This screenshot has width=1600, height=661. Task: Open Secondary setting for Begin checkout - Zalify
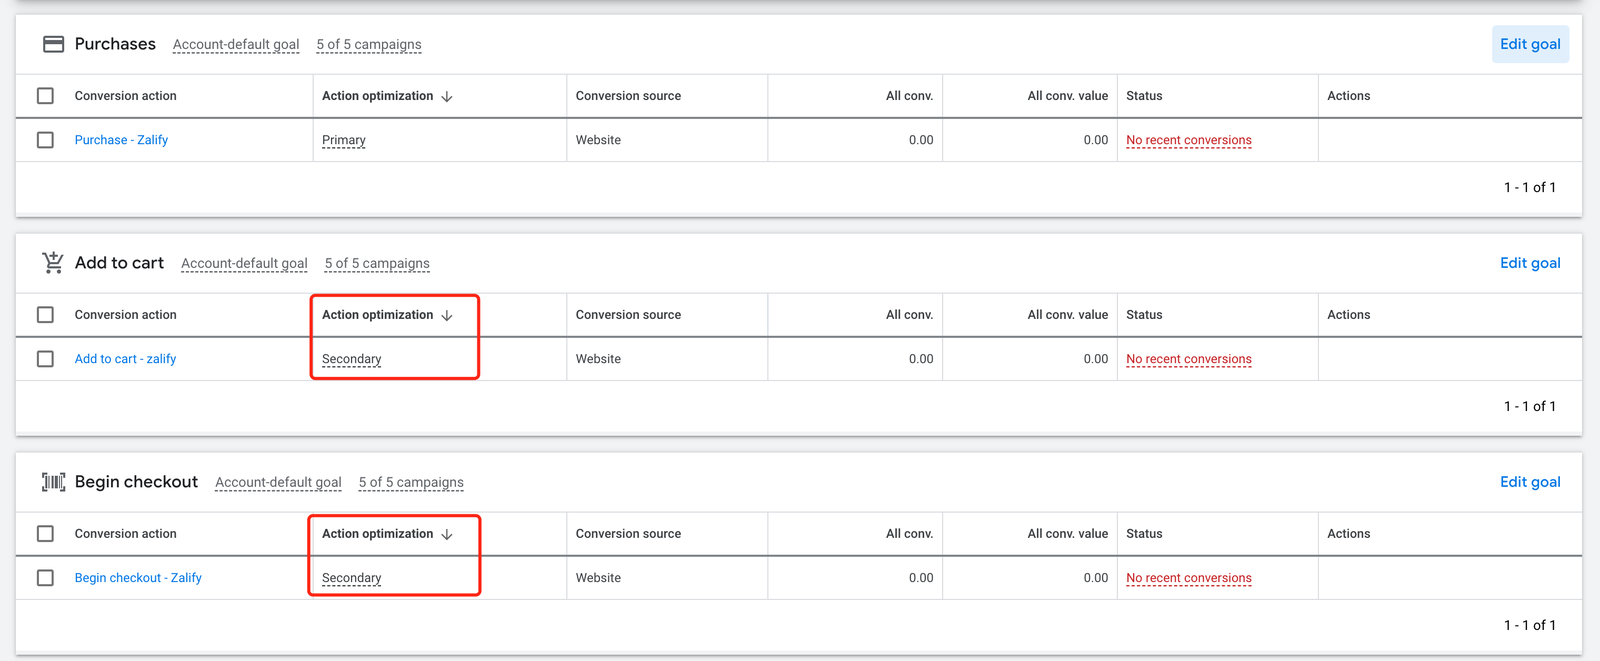point(351,578)
